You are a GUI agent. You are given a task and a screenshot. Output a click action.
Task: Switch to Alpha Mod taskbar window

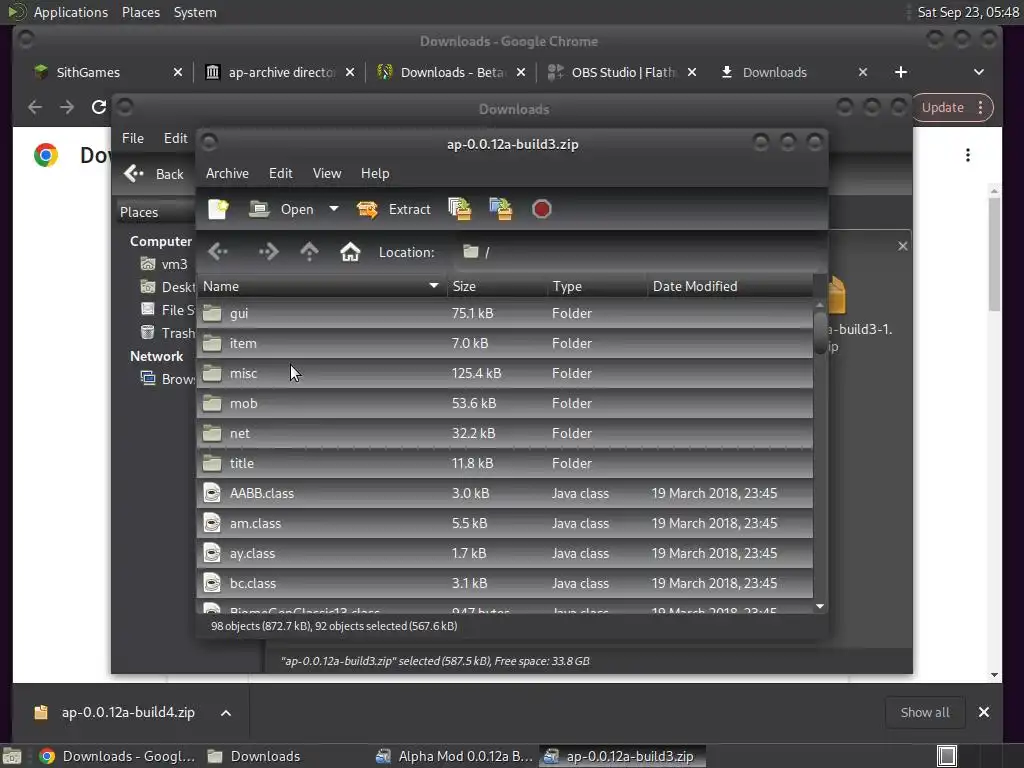coord(455,756)
